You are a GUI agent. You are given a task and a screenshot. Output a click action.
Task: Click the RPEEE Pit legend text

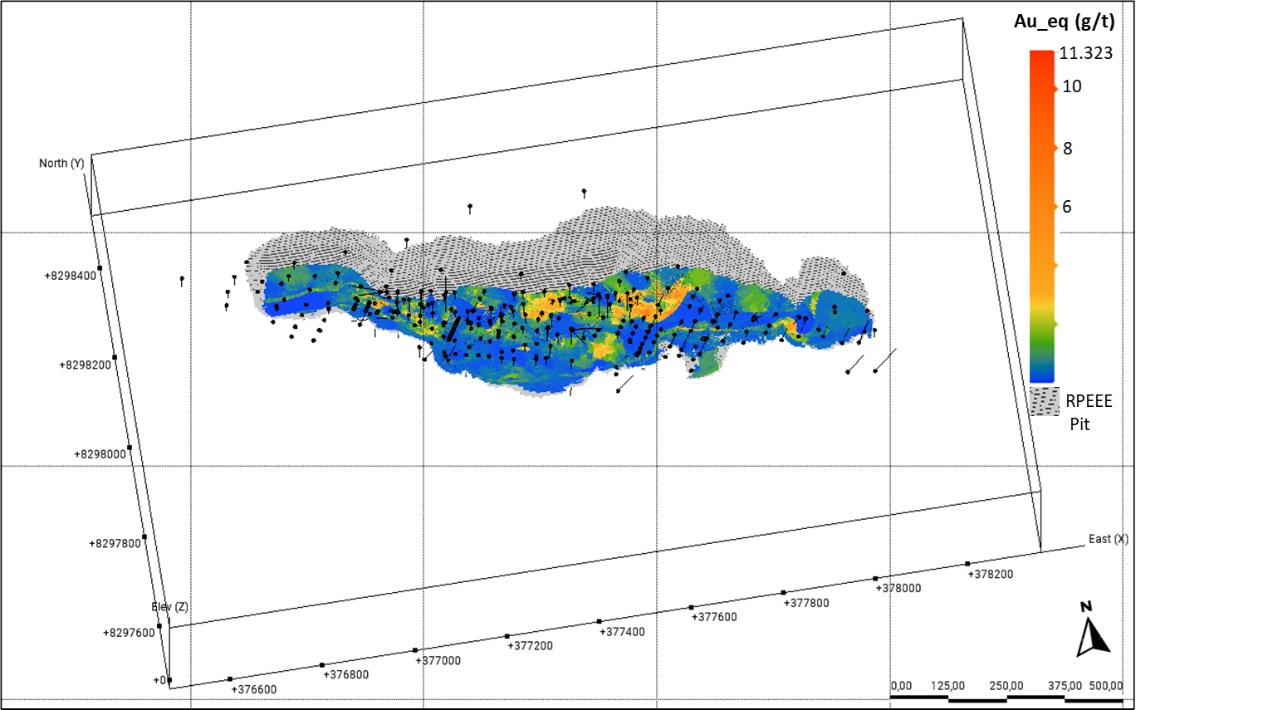click(1088, 412)
